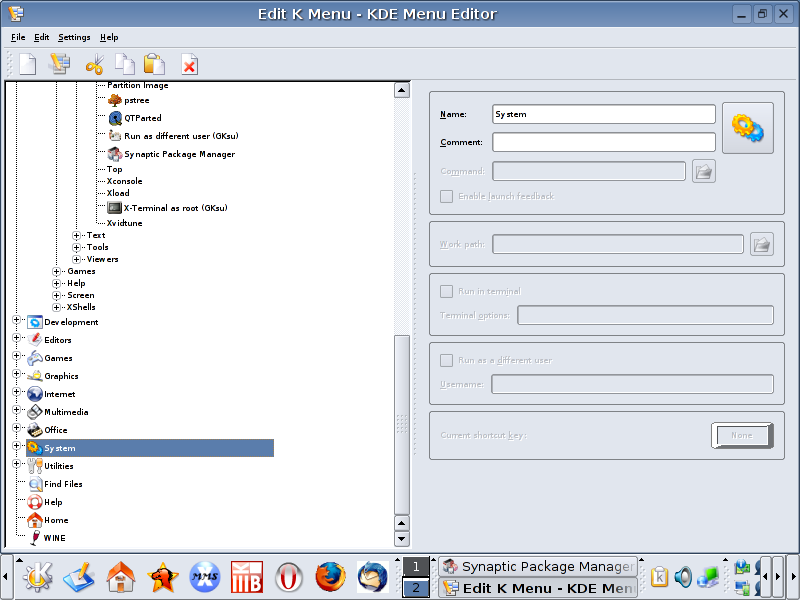This screenshot has width=800, height=600.
Task: Click the Paste clipboard icon
Action: tap(154, 65)
